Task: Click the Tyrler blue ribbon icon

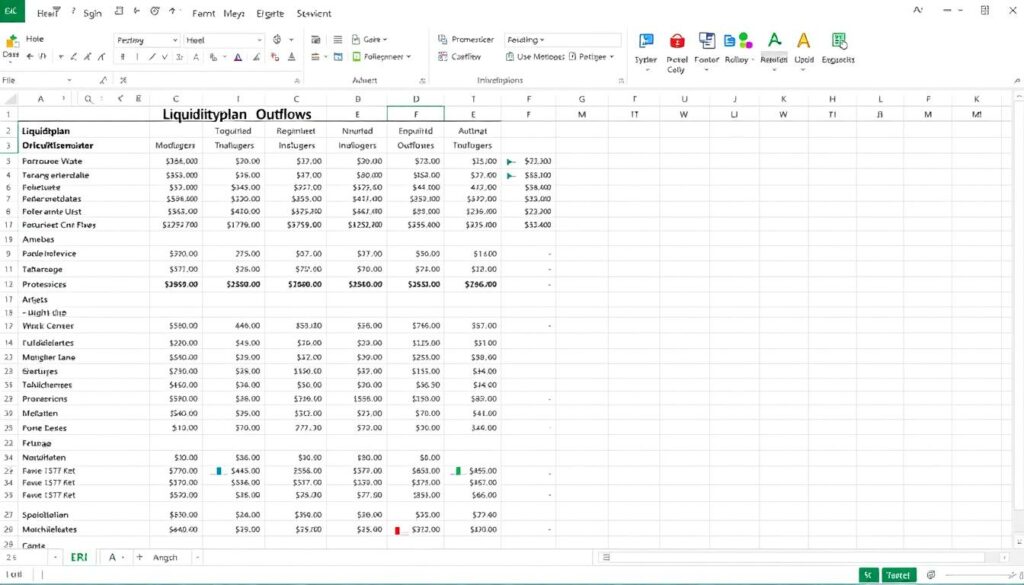Action: 646,41
